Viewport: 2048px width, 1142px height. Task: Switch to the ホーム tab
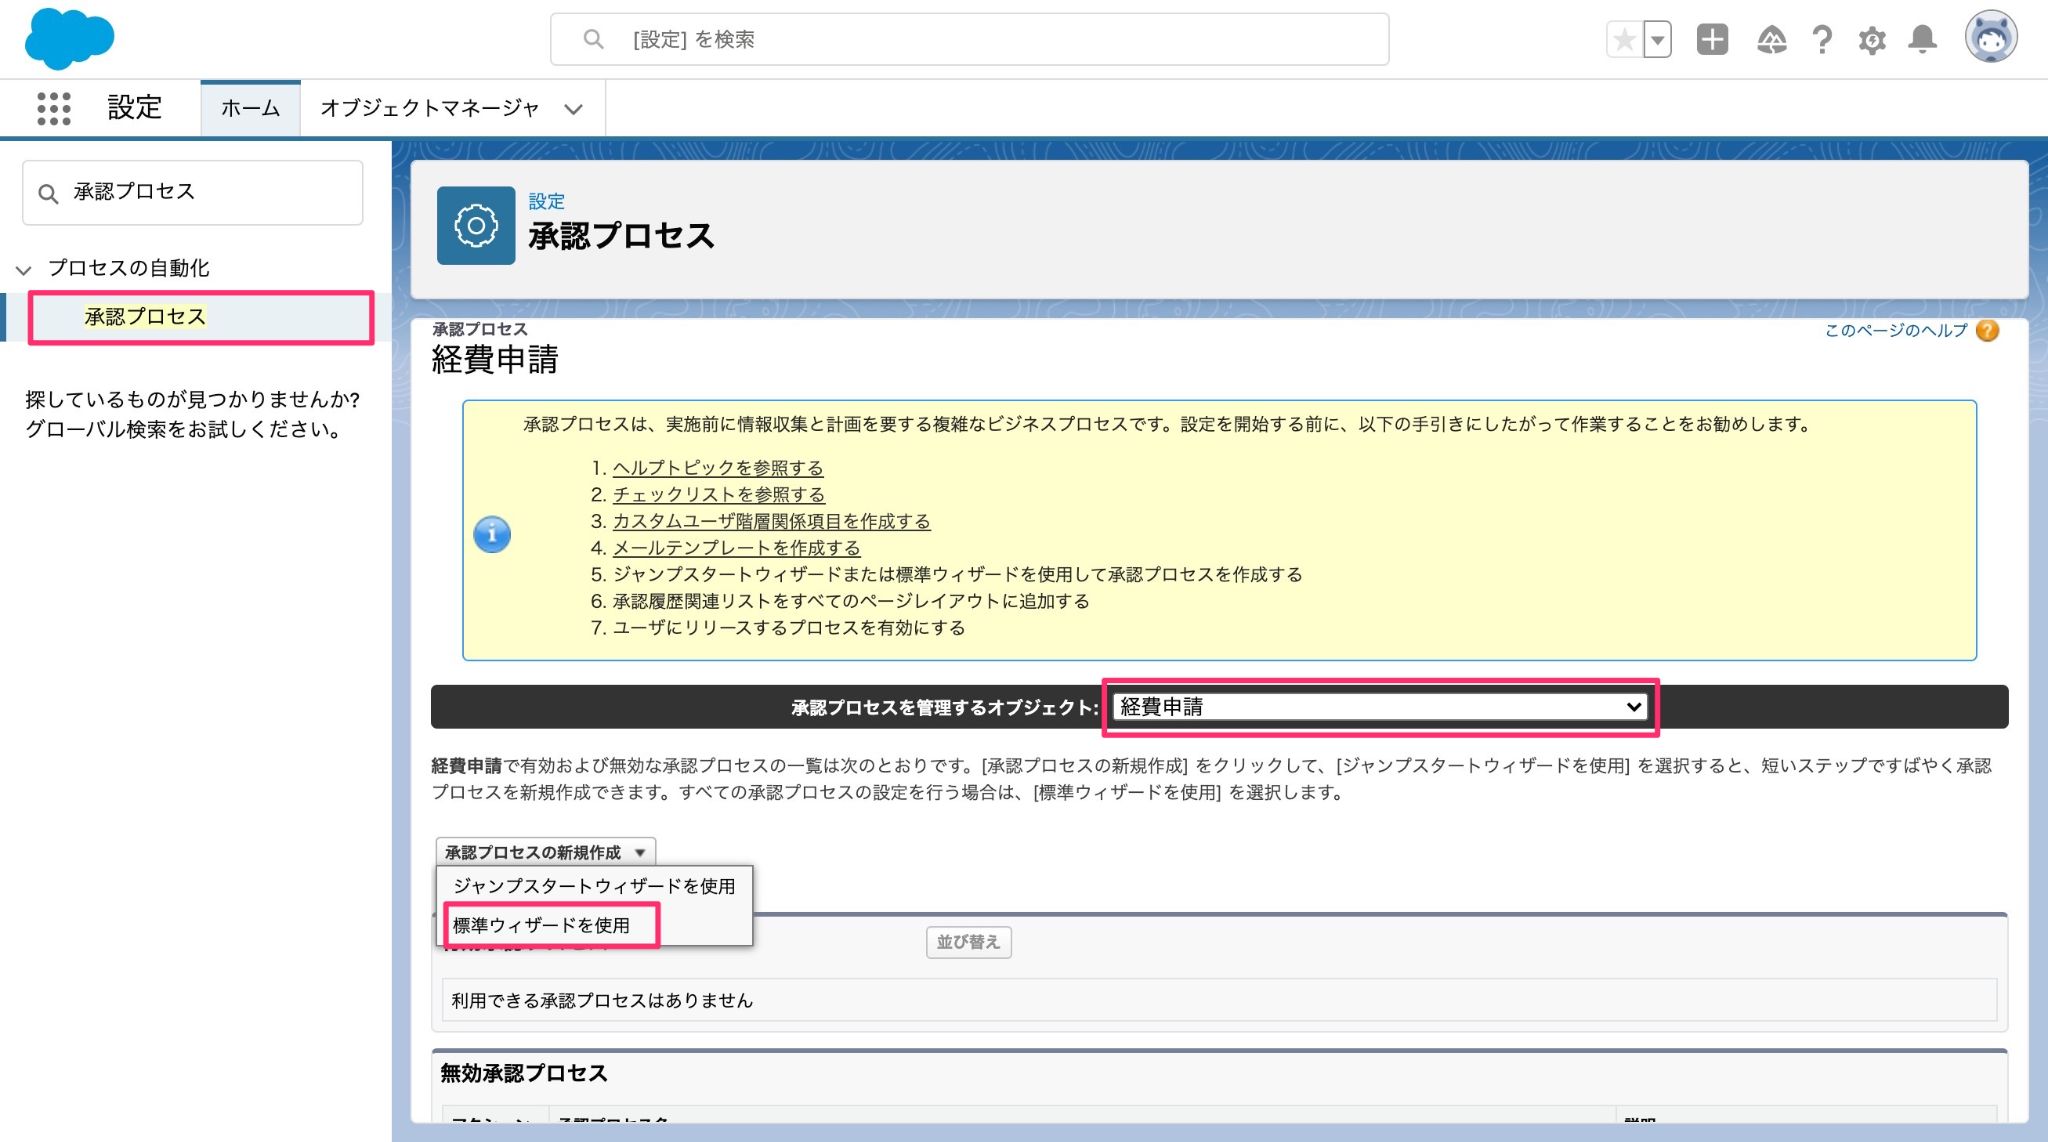pos(250,108)
